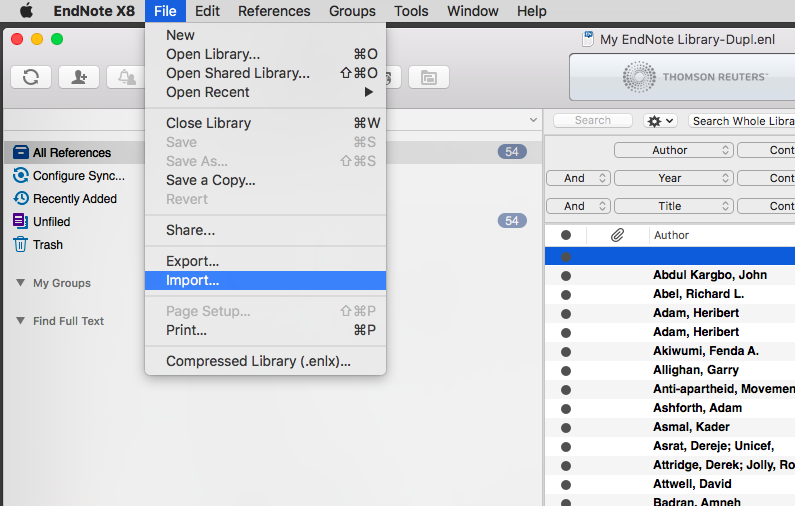Screen dimensions: 795x506
Task: Open the Search Whole Library scope selector
Action: coord(741,121)
